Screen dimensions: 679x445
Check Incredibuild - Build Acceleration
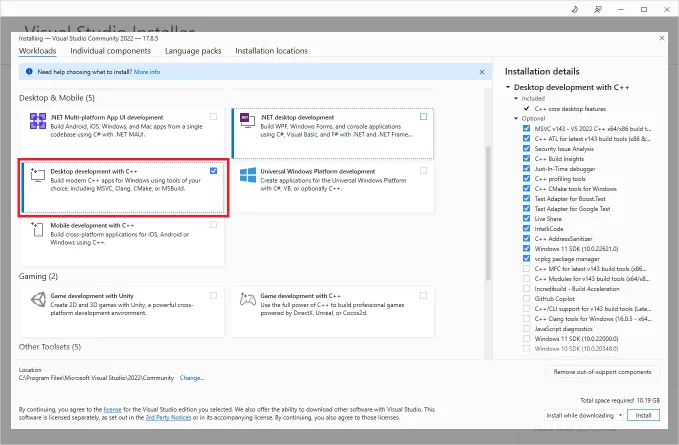pos(526,288)
